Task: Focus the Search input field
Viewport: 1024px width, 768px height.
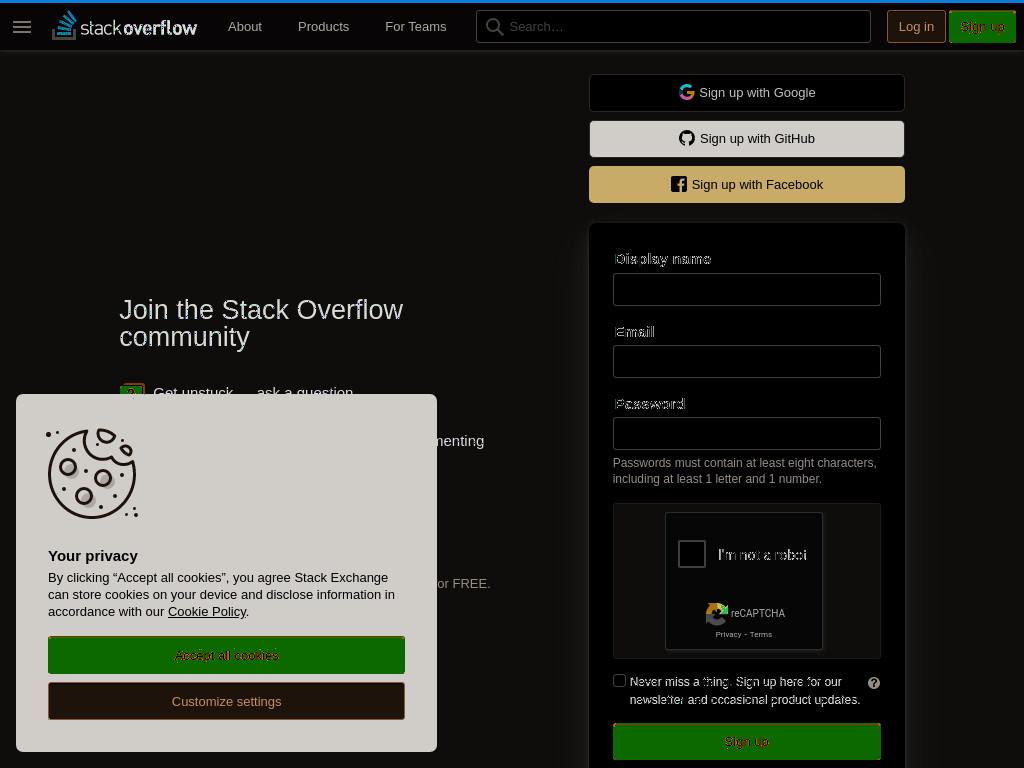Action: tap(673, 27)
